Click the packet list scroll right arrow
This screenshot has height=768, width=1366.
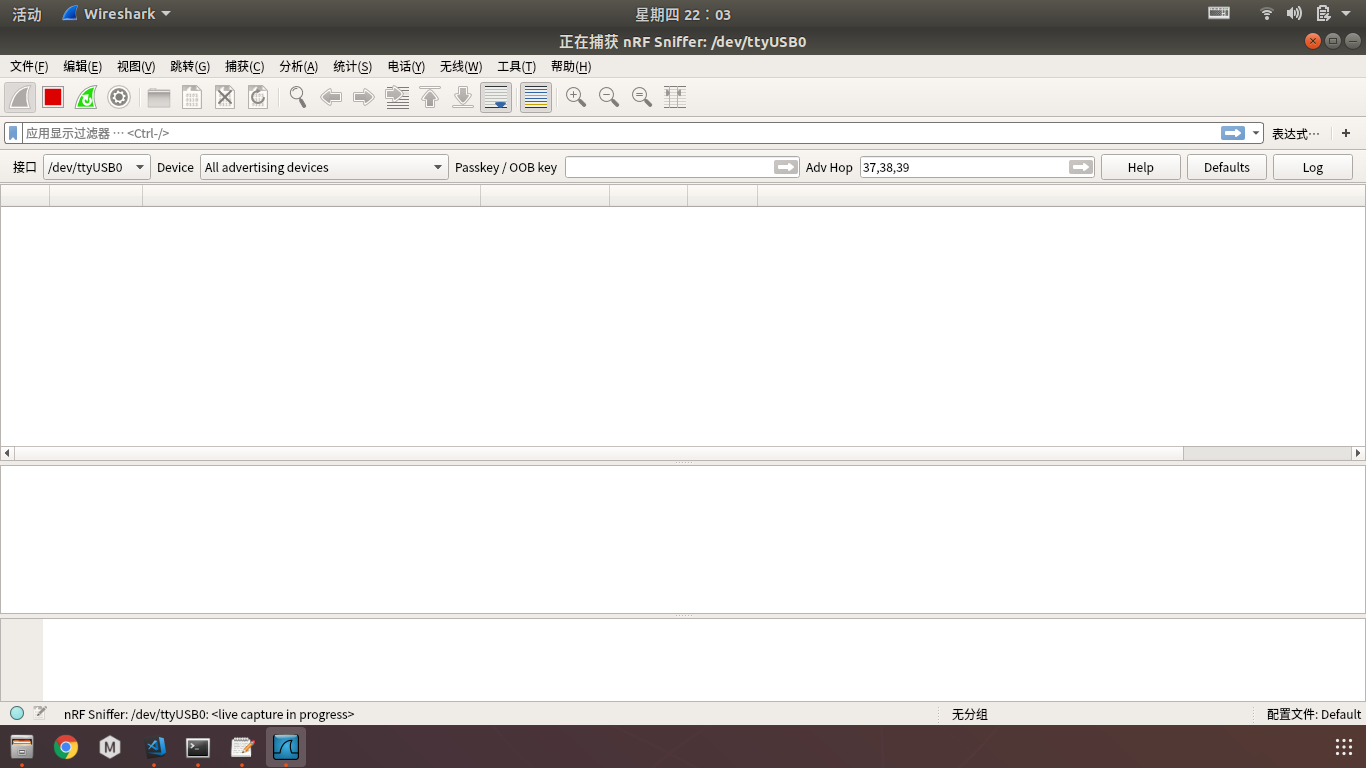point(1358,453)
